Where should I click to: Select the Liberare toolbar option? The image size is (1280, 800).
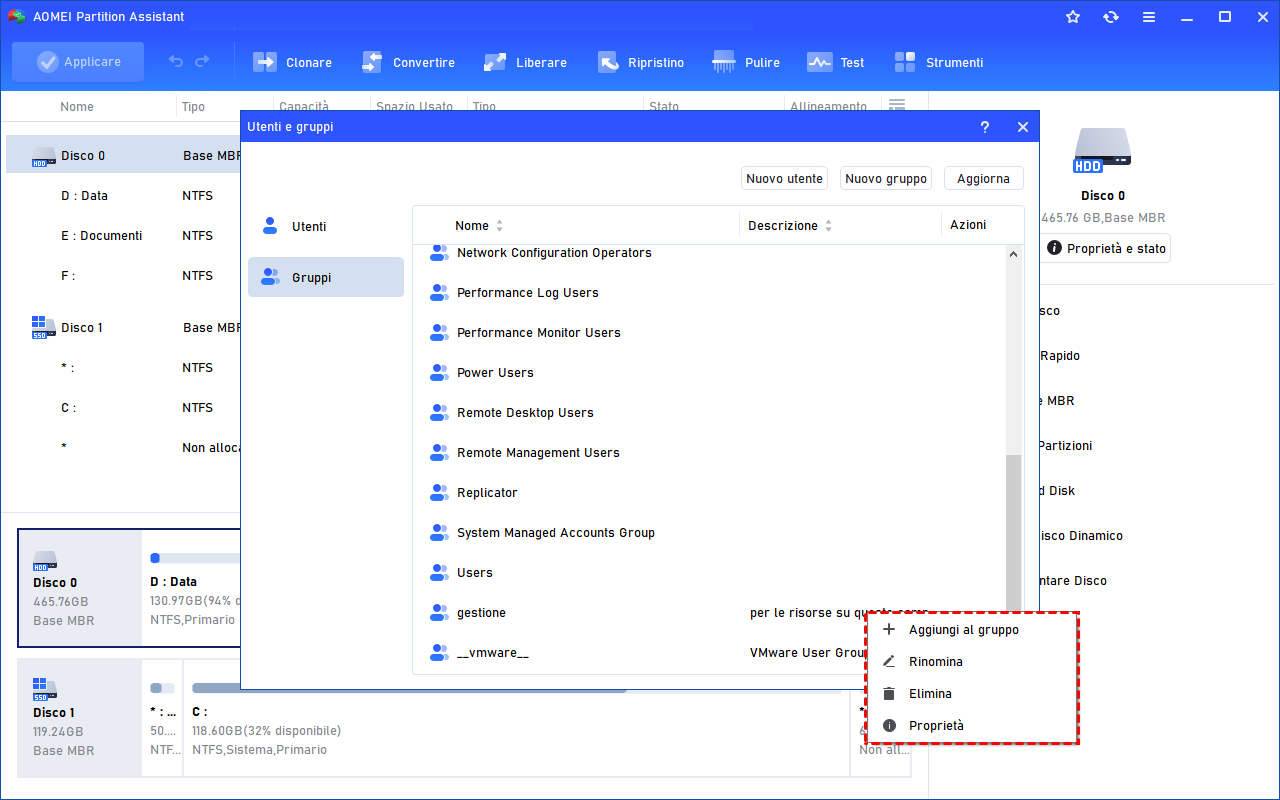pos(525,62)
